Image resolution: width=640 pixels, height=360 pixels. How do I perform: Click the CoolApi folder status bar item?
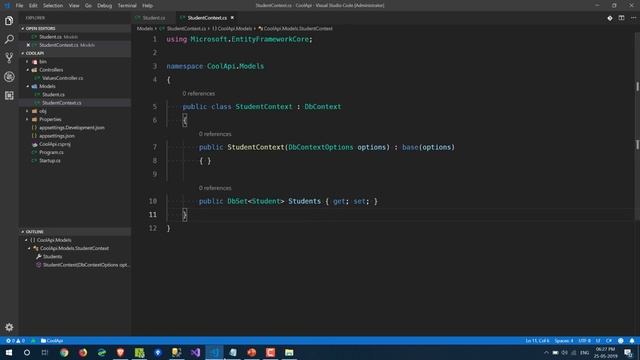(52, 341)
